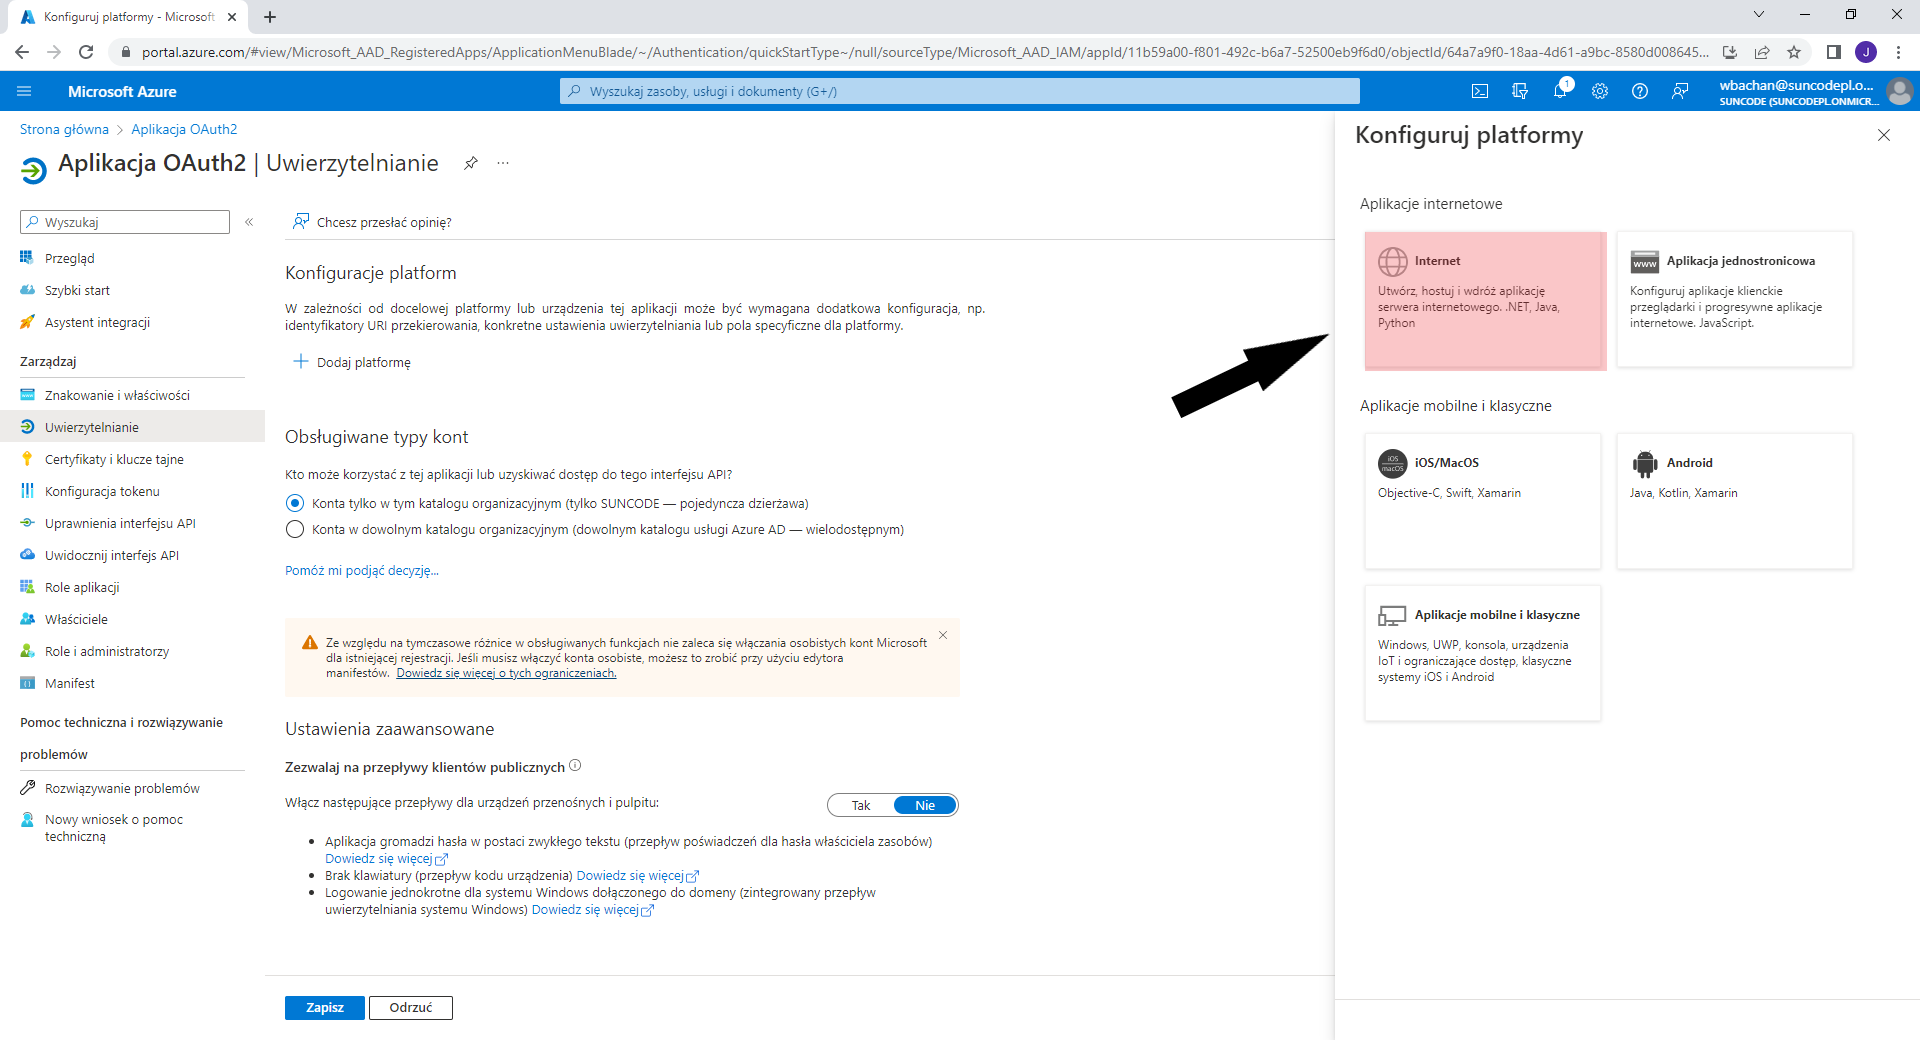This screenshot has width=1920, height=1040.
Task: Click the Microsoft Azure logo text
Action: pyautogui.click(x=122, y=91)
